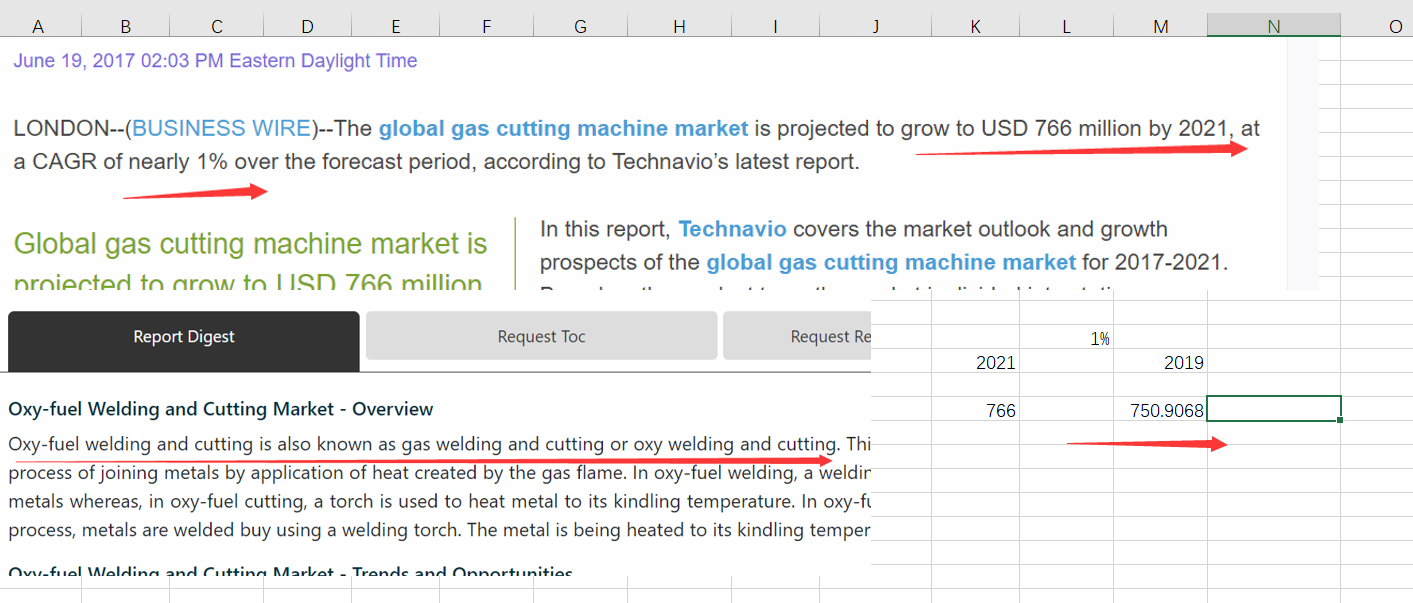Click paragraph line starting 'Oxy-fuel welding and cutting is also'
1413x603 pixels.
coord(440,444)
